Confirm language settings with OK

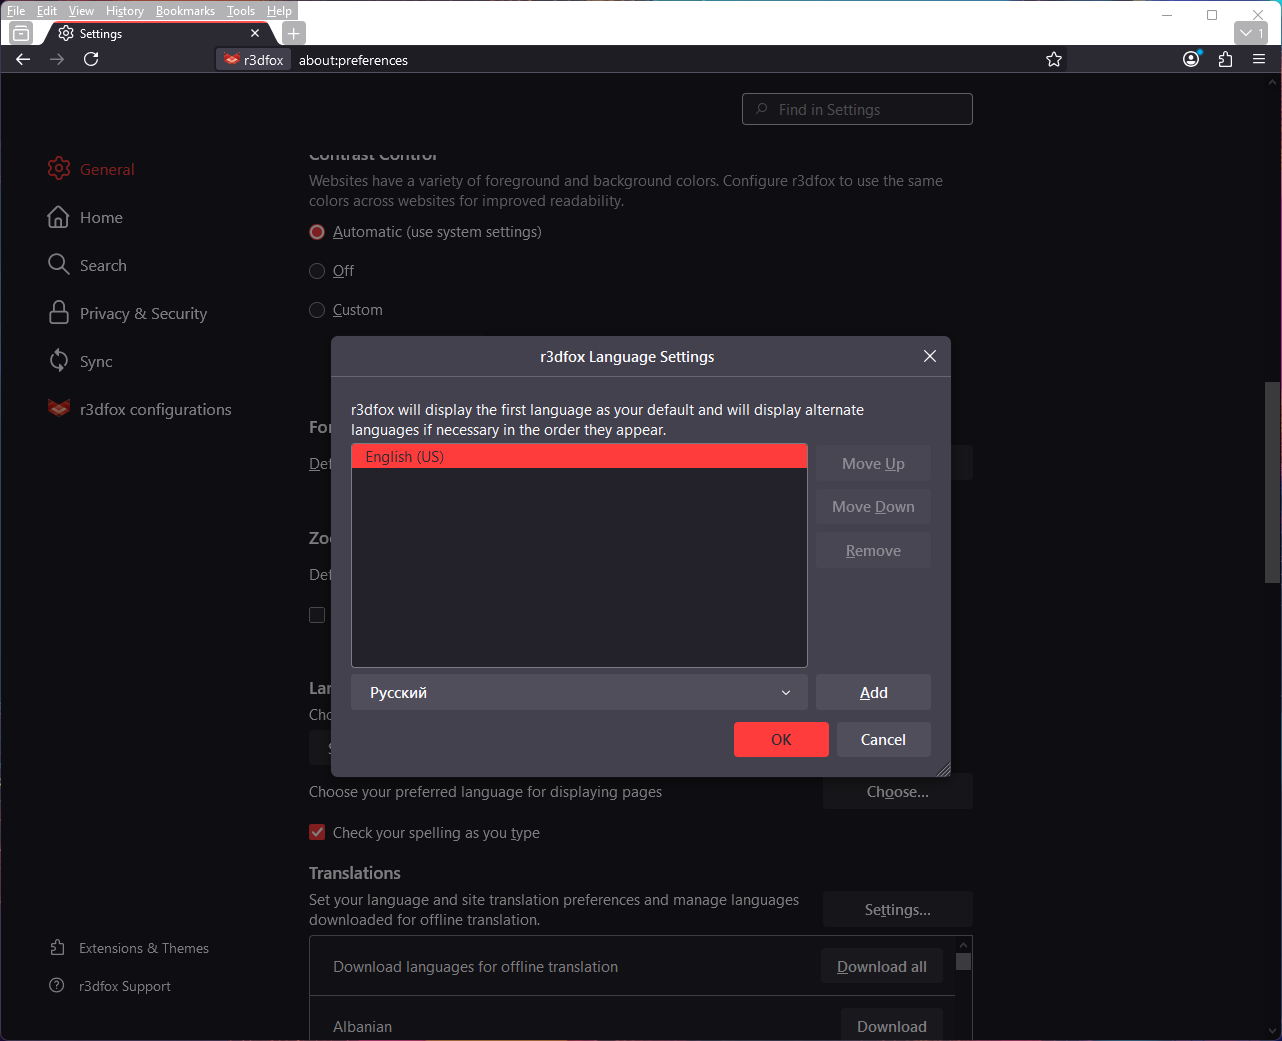coord(781,739)
